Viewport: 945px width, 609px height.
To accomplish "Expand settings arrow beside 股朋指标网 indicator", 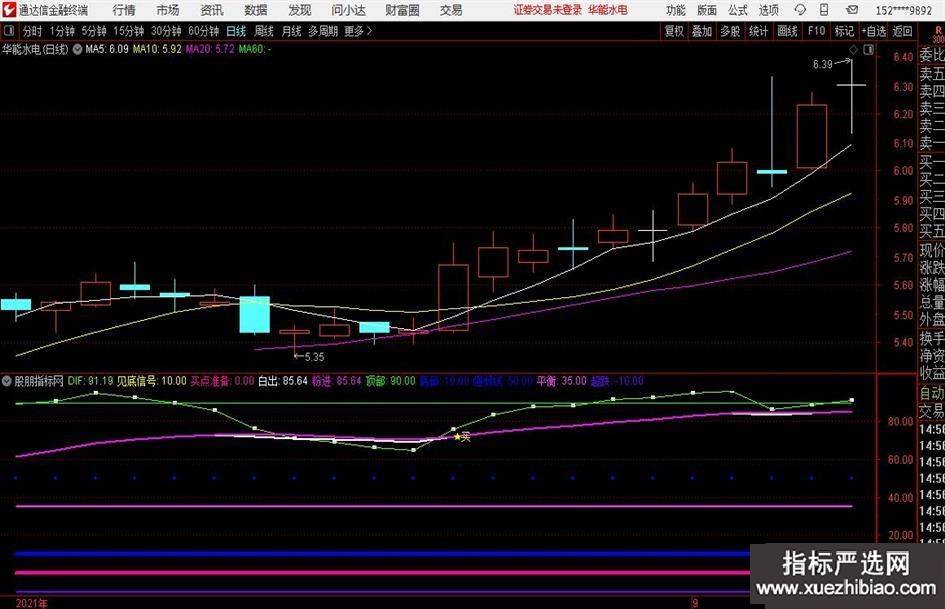I will 7,381.
